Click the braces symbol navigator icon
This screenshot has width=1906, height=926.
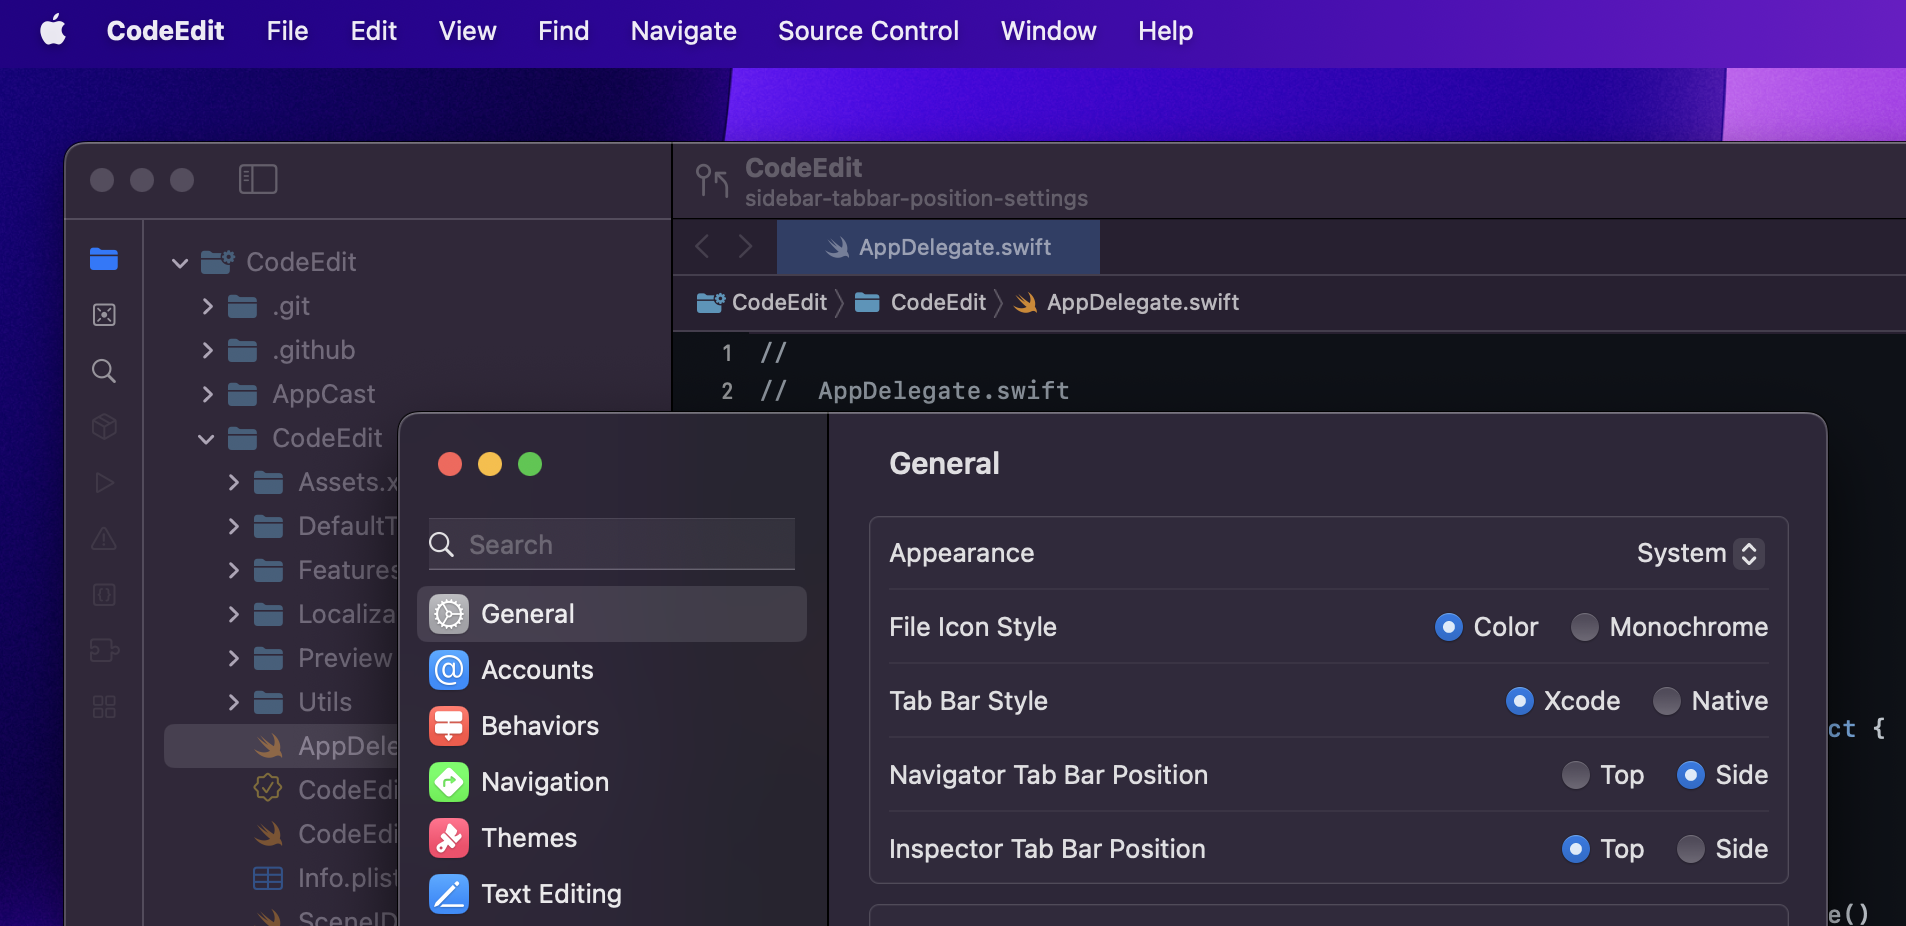pos(104,595)
